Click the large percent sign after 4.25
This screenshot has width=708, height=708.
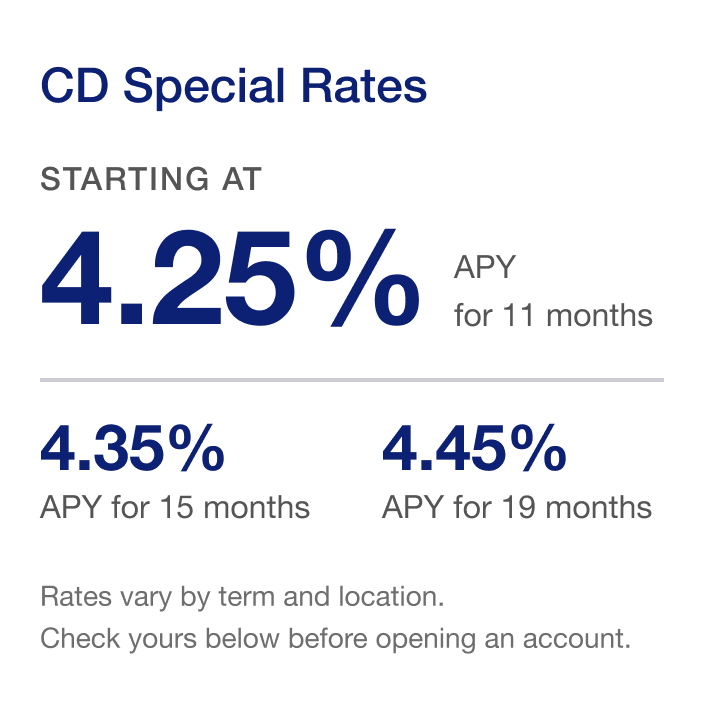(361, 279)
